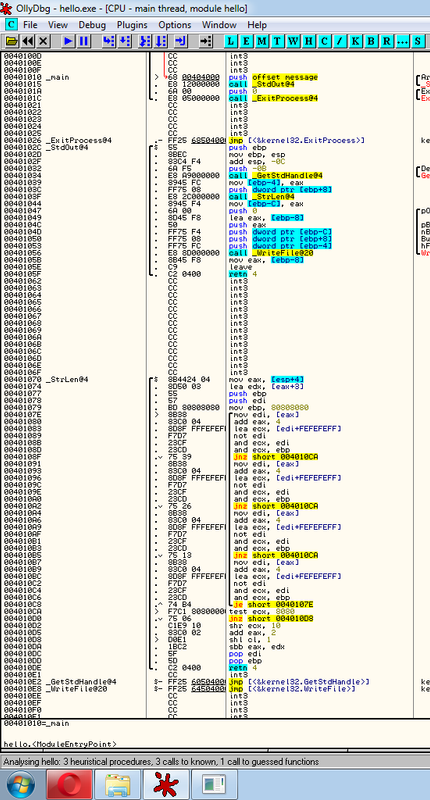Show Source with S button

(x=418, y=41)
